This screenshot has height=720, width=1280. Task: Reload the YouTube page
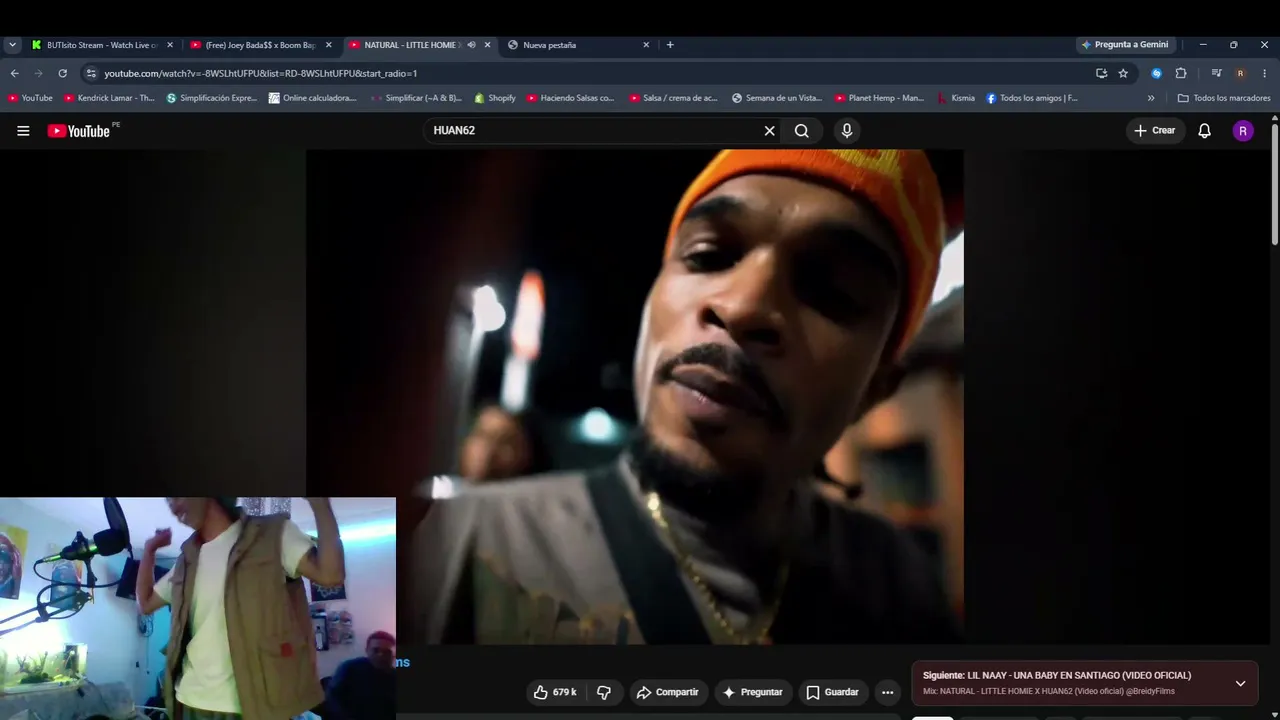point(62,73)
